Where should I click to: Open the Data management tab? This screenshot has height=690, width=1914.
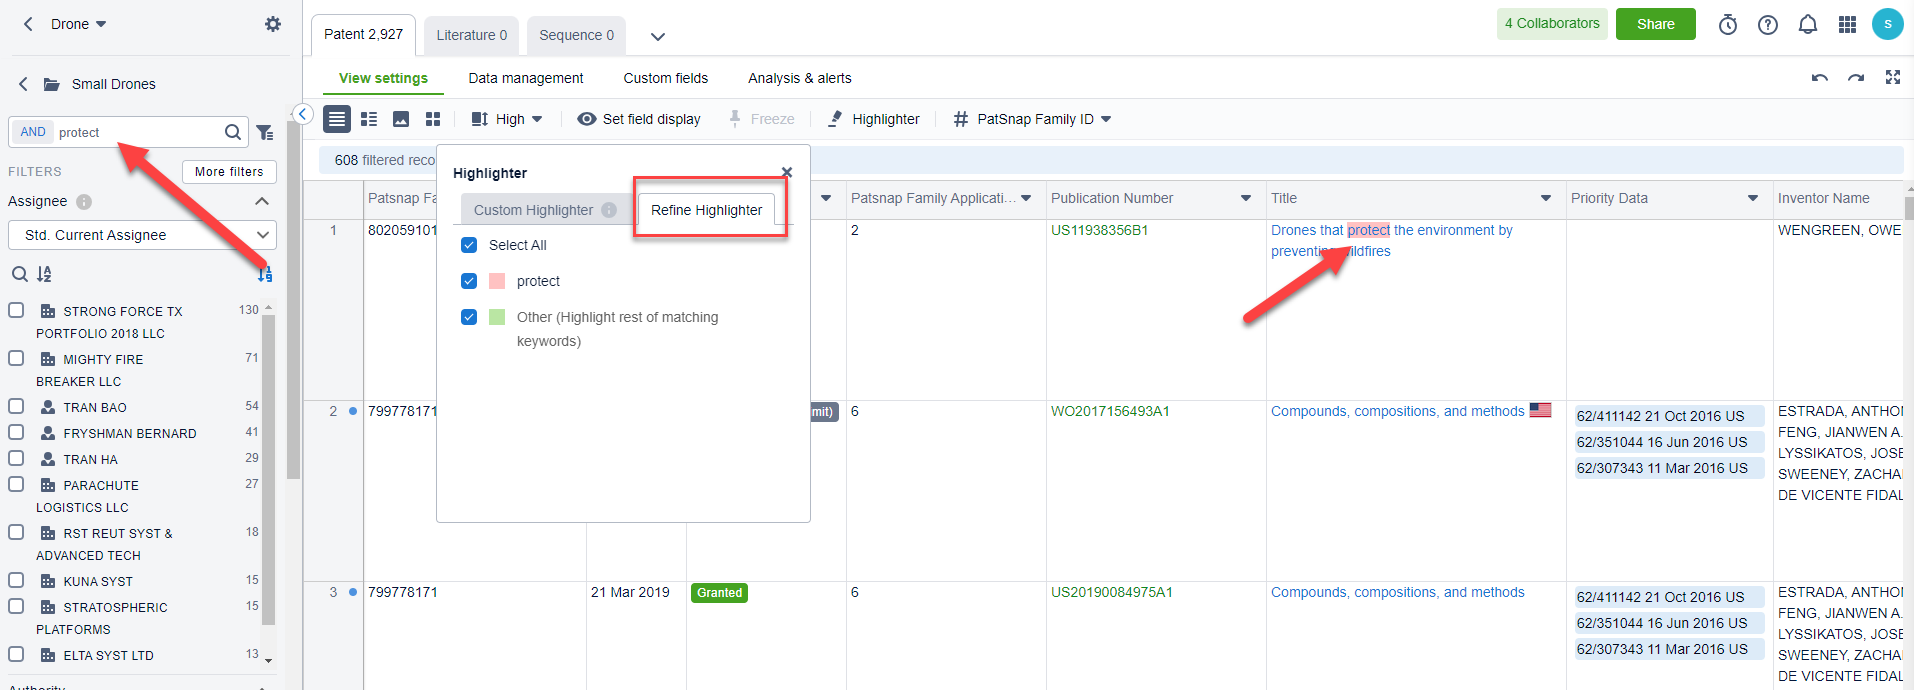(525, 78)
